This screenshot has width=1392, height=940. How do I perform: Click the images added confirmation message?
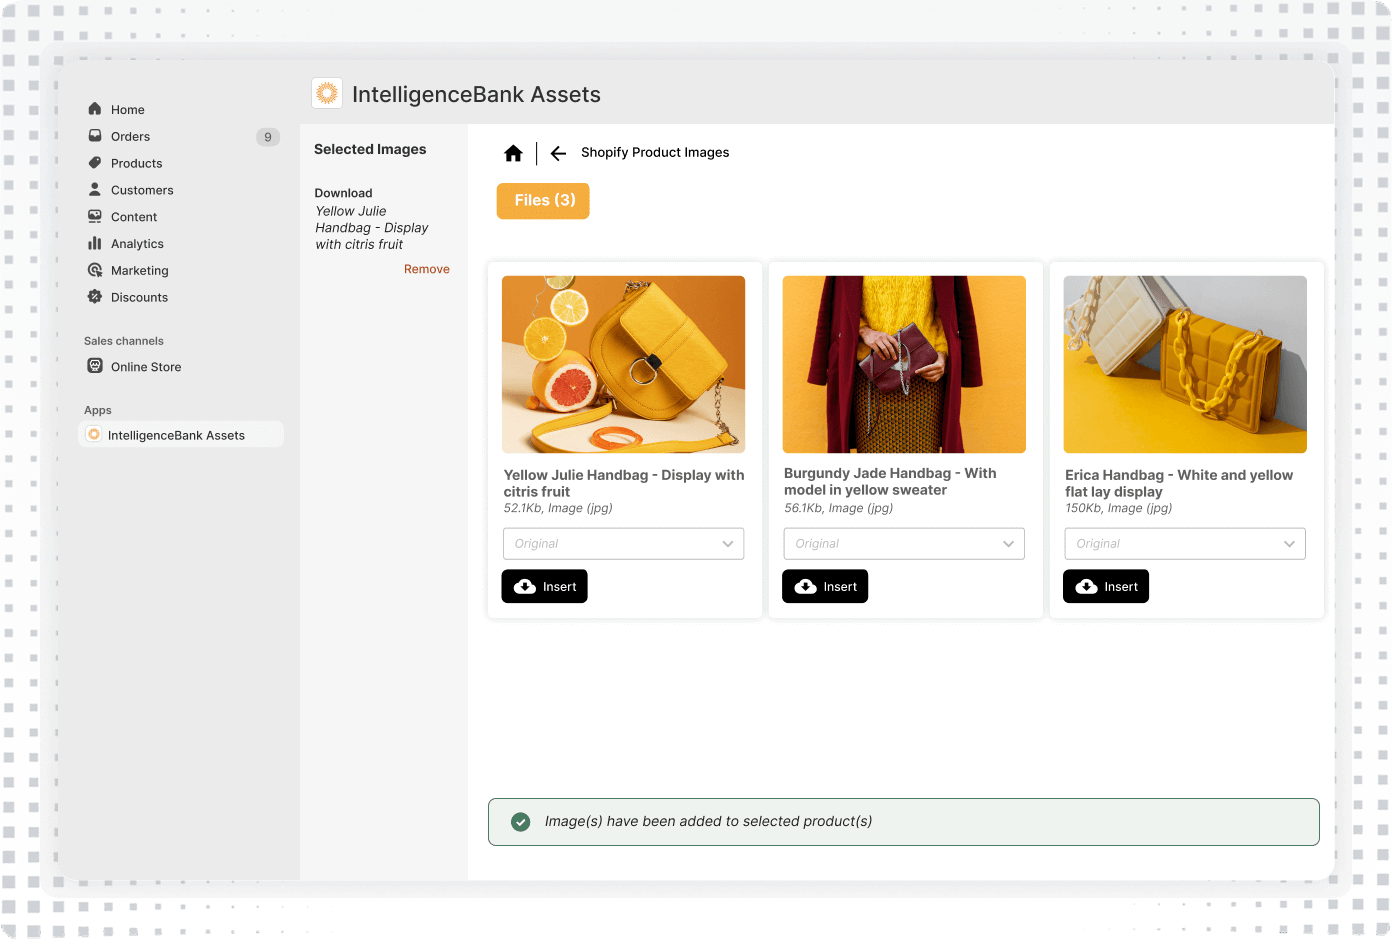tap(708, 822)
